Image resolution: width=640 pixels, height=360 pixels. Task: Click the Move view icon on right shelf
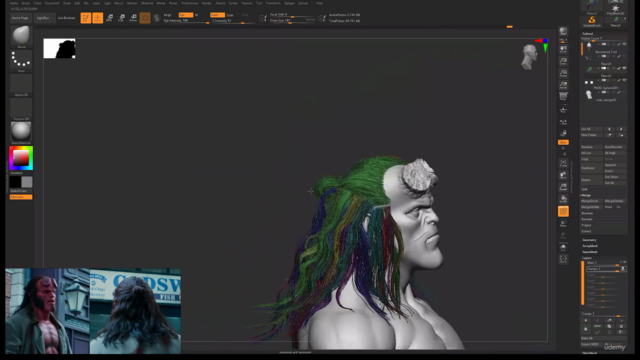coord(563,176)
